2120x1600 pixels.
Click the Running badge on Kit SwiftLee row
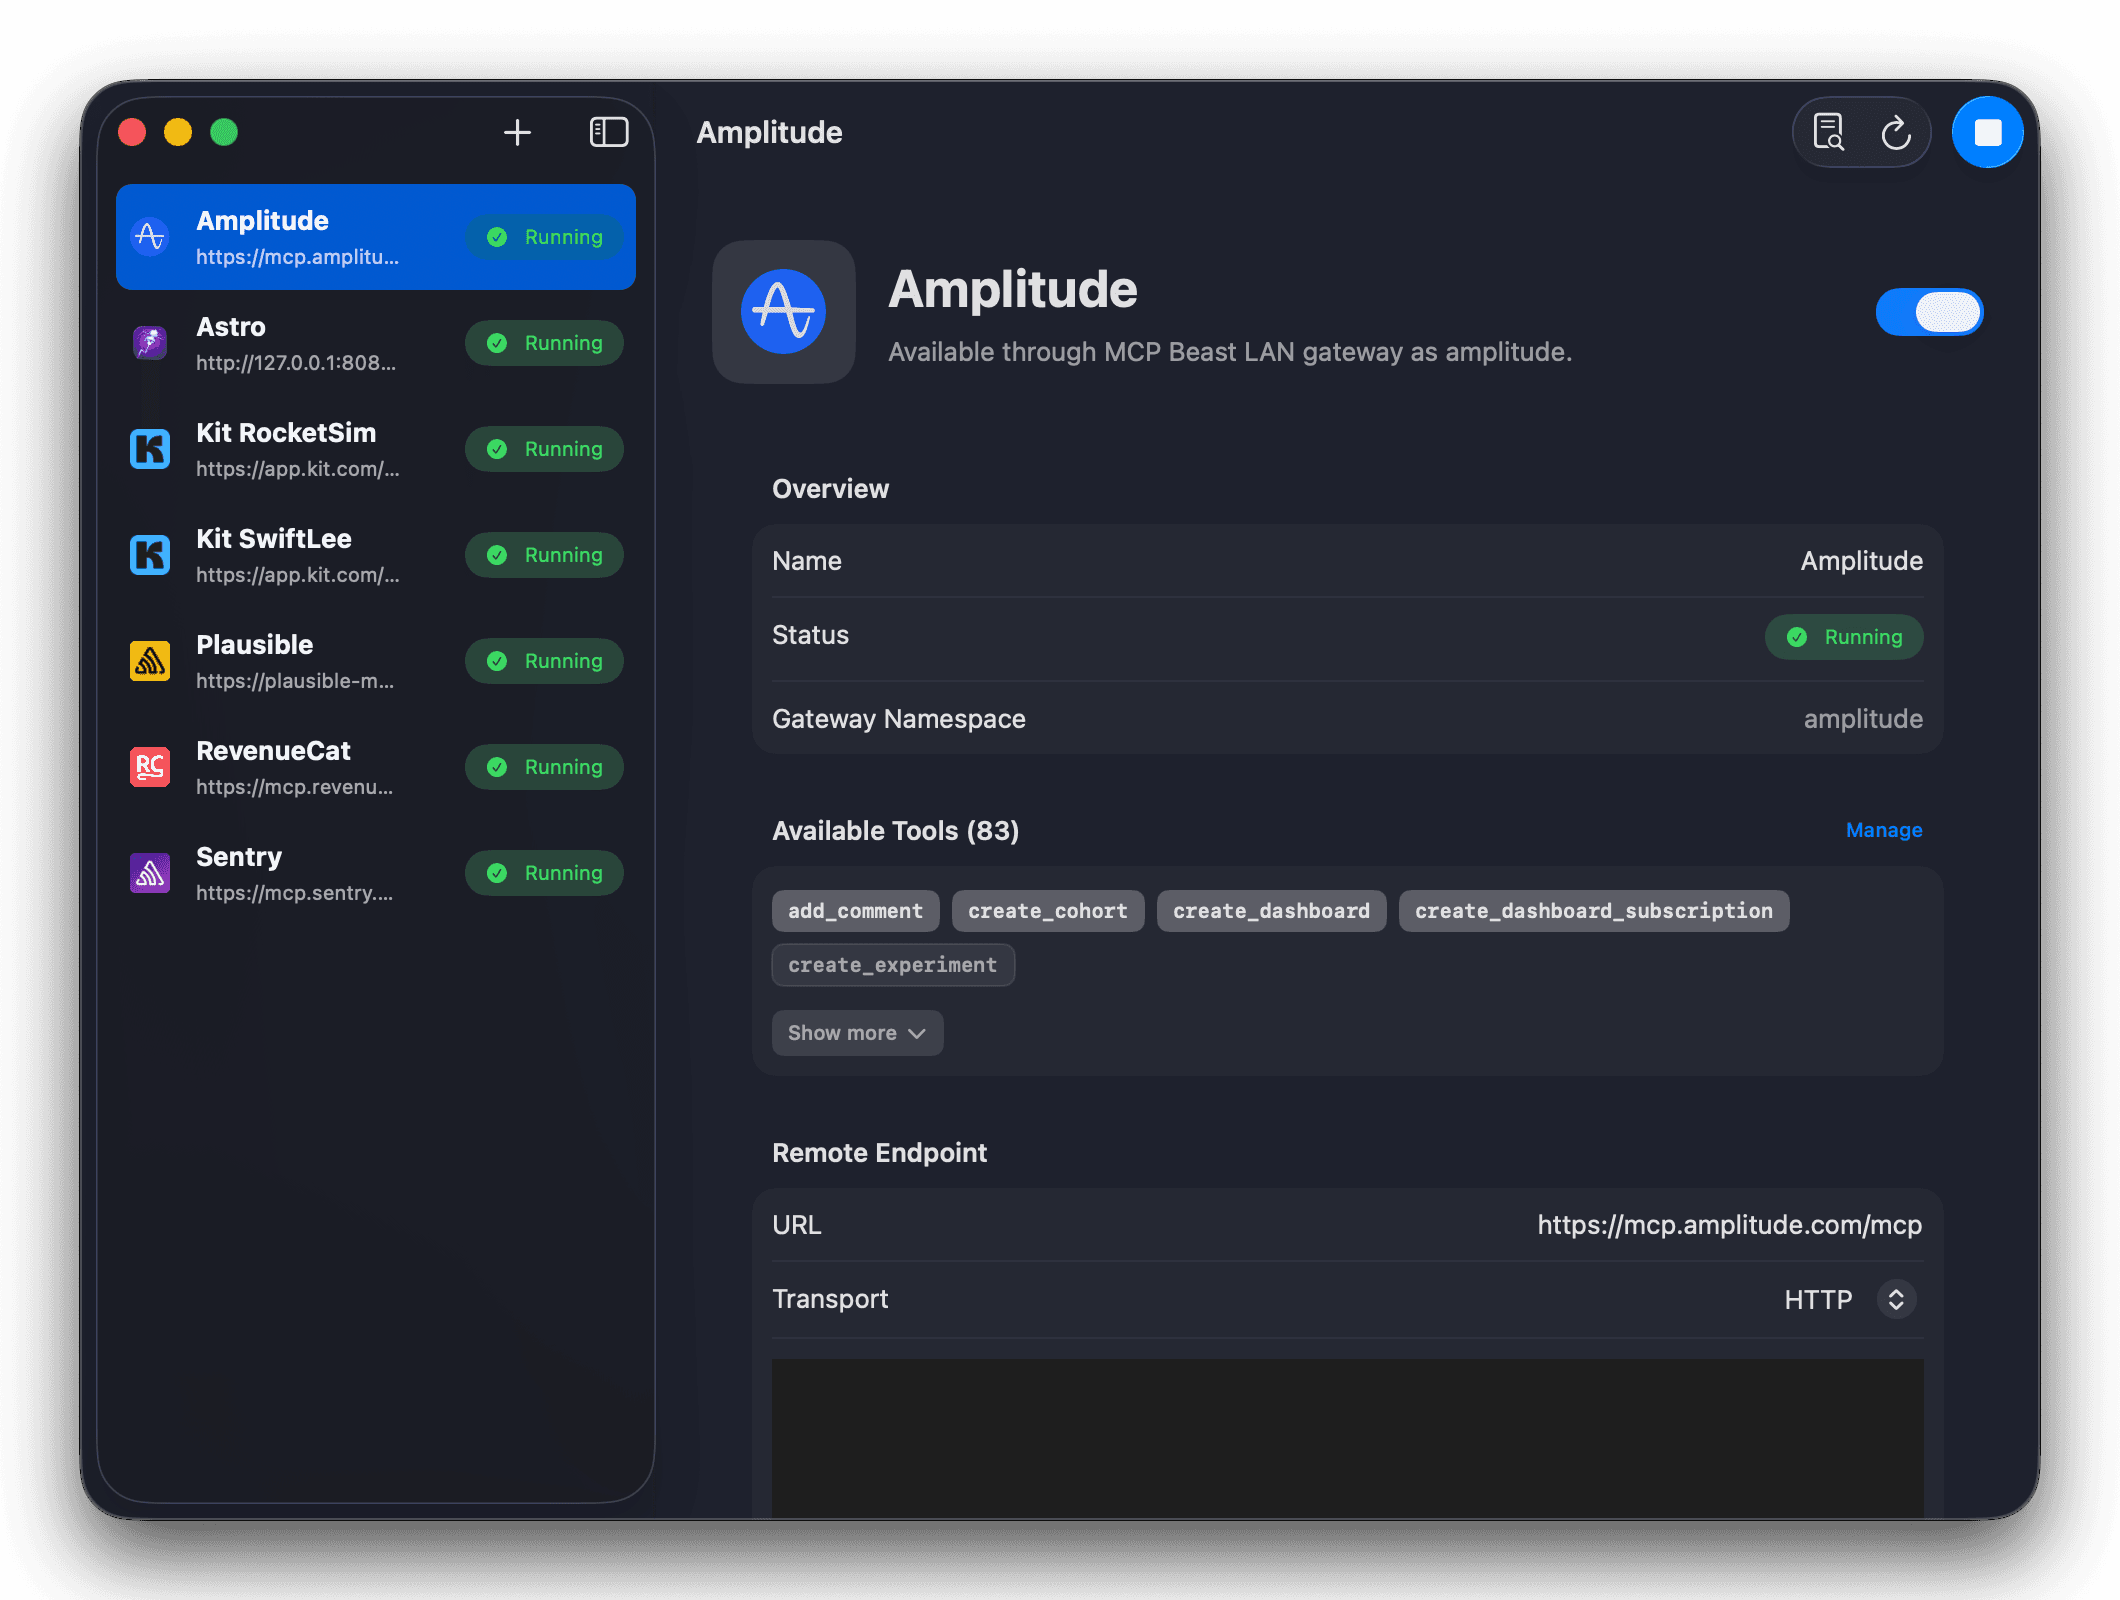coord(544,555)
